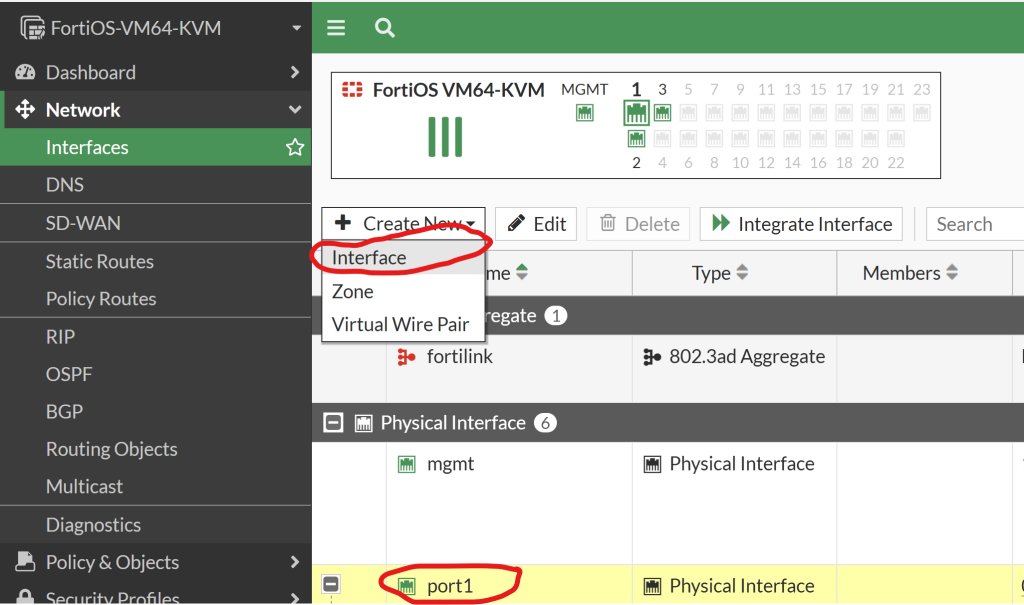Click the greyed port 11 icon
This screenshot has width=1024, height=605.
(766, 113)
